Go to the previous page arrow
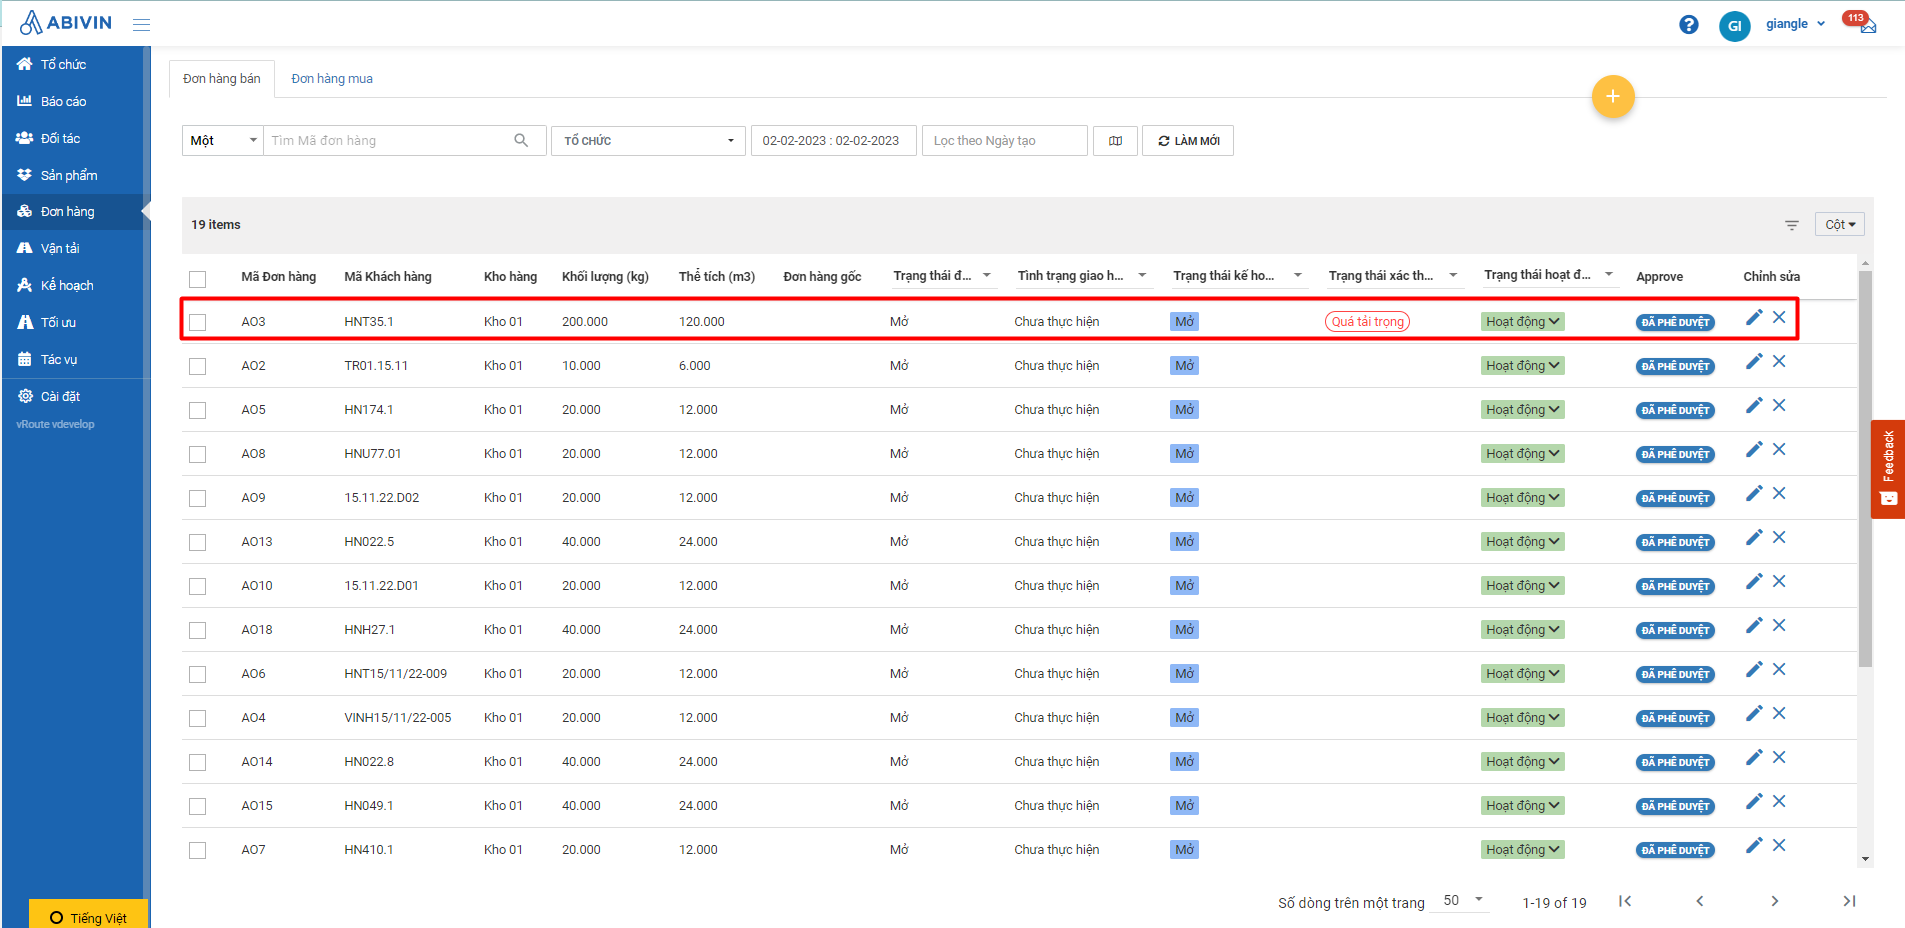This screenshot has height=928, width=1905. coord(1699,901)
